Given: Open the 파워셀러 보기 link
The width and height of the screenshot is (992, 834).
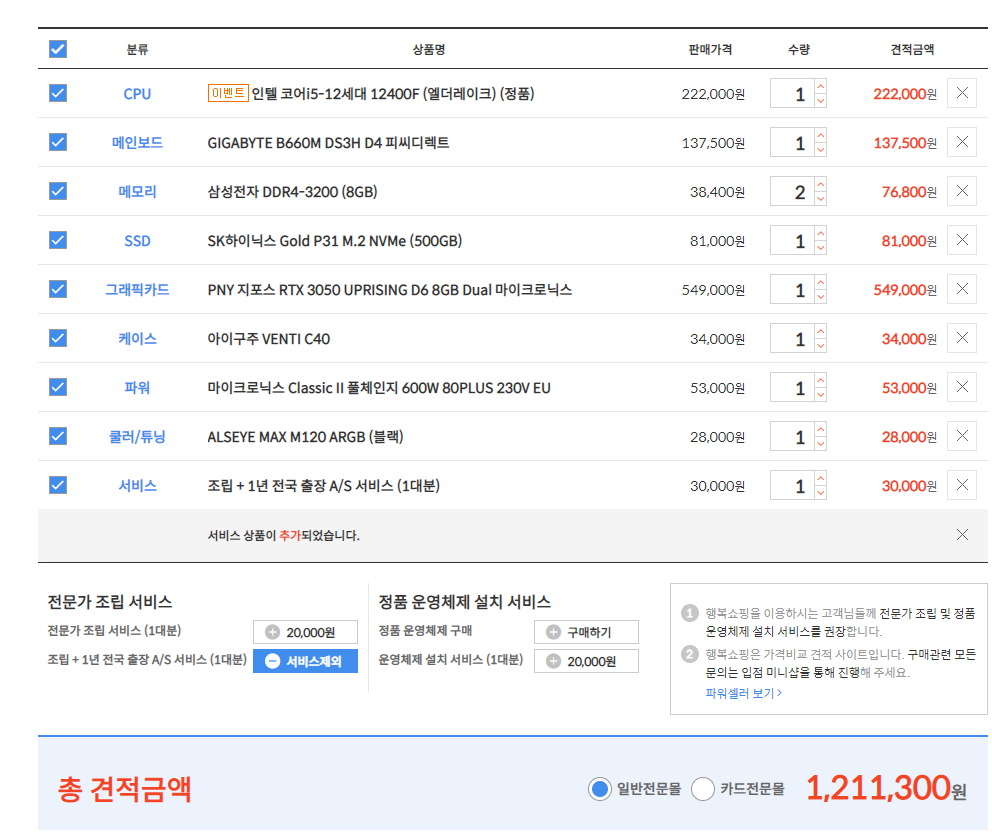Looking at the screenshot, I should click(743, 693).
